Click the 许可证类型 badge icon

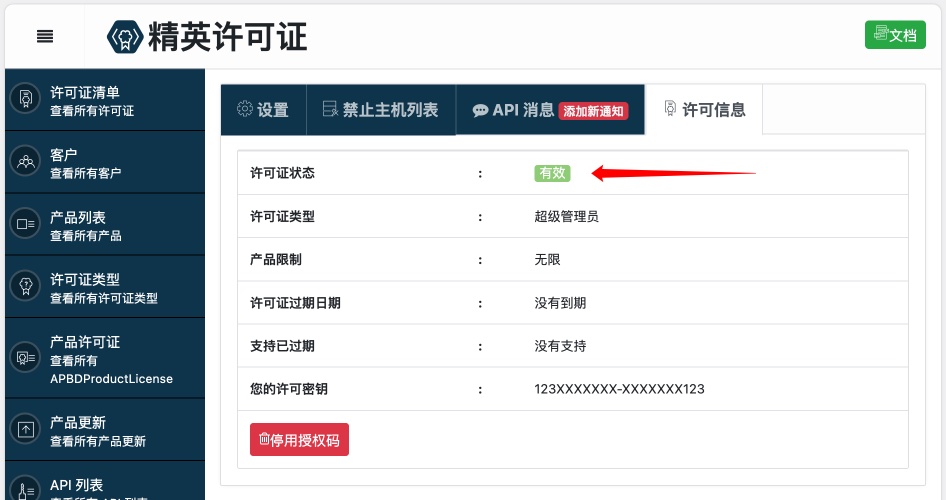pyautogui.click(x=25, y=286)
